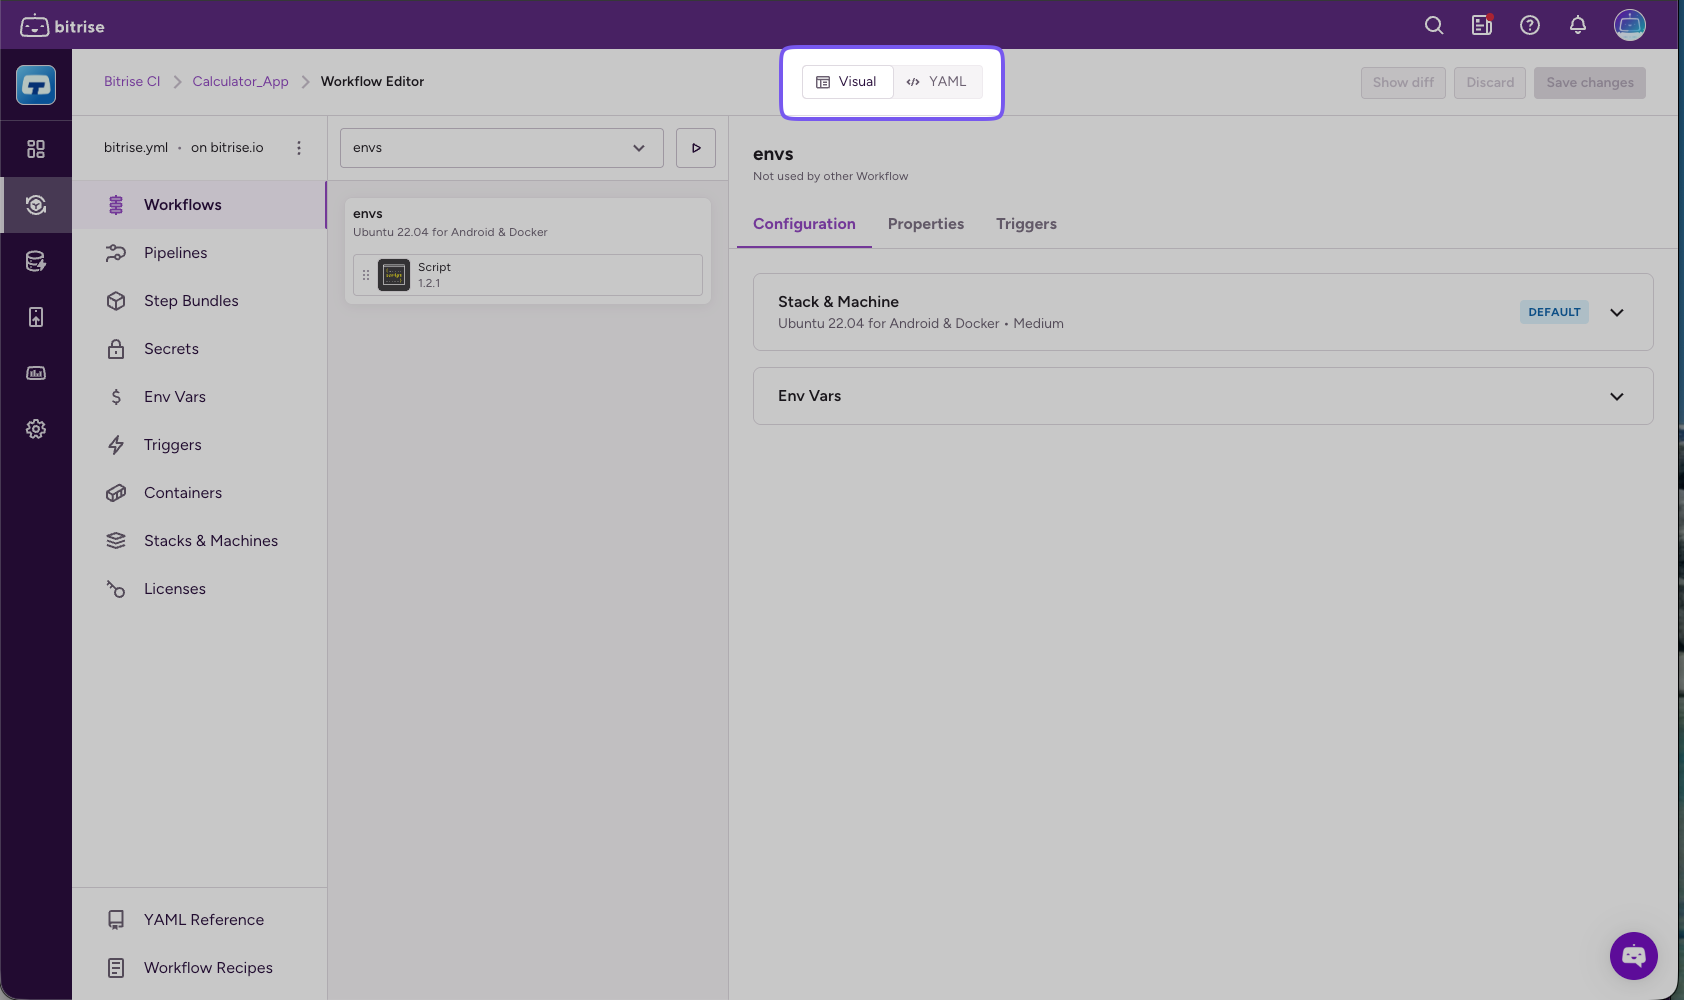
Task: Click the Save changes button
Action: coord(1590,83)
